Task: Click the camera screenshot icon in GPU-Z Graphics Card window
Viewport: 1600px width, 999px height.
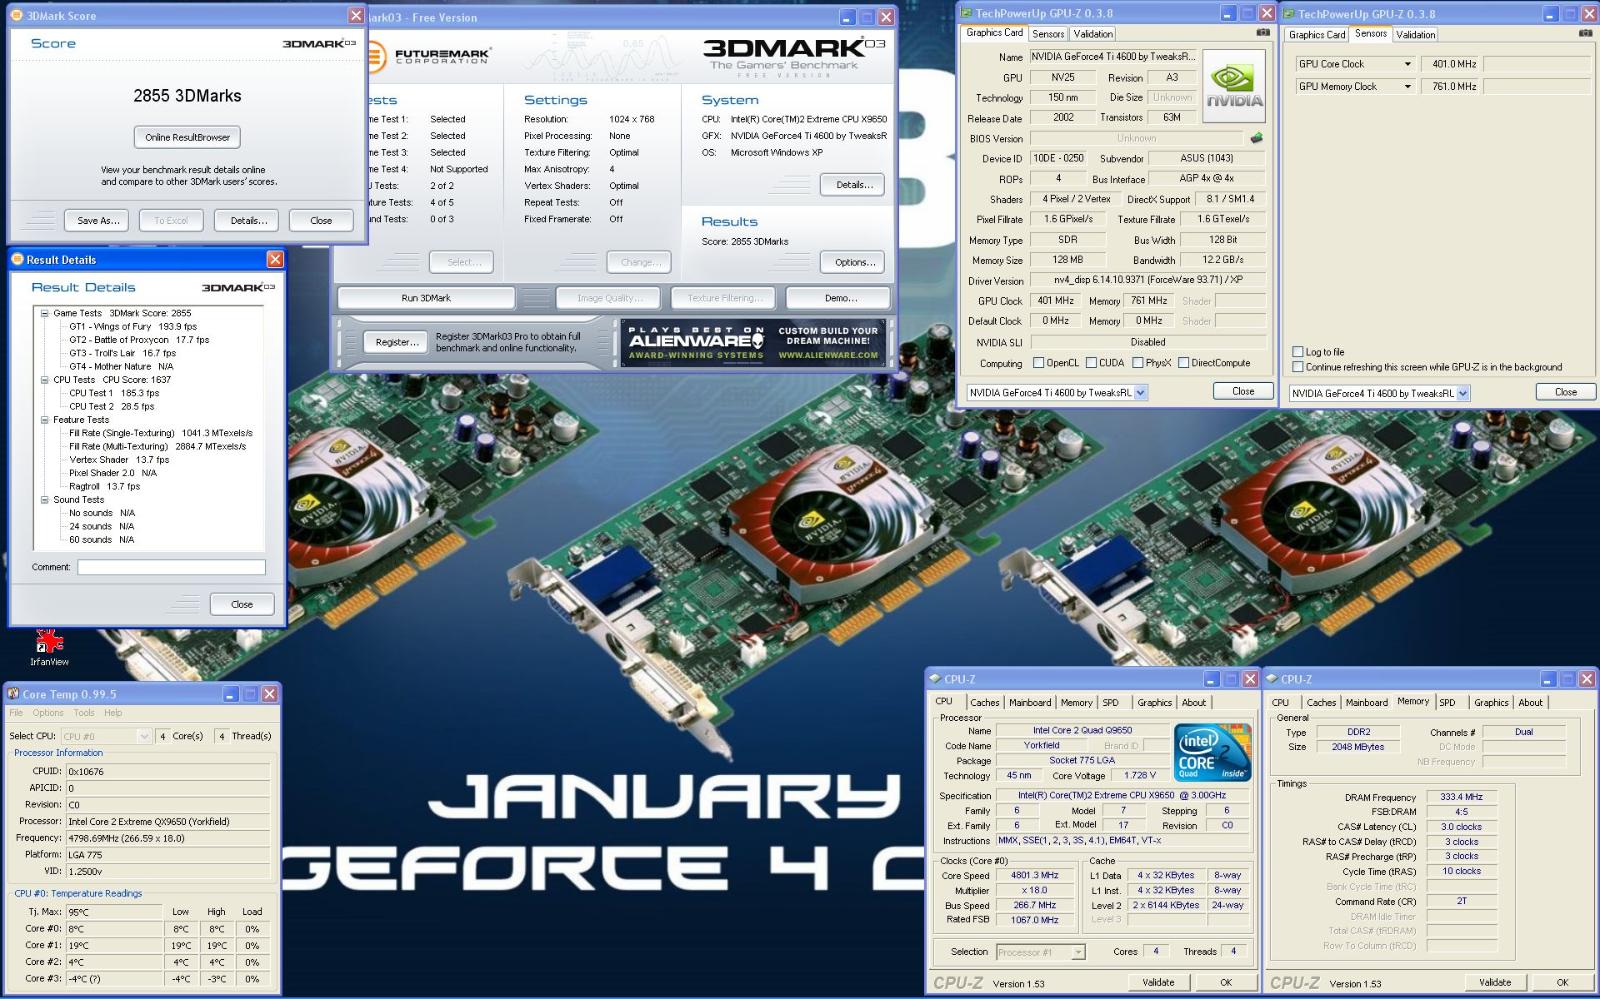Action: point(1262,33)
